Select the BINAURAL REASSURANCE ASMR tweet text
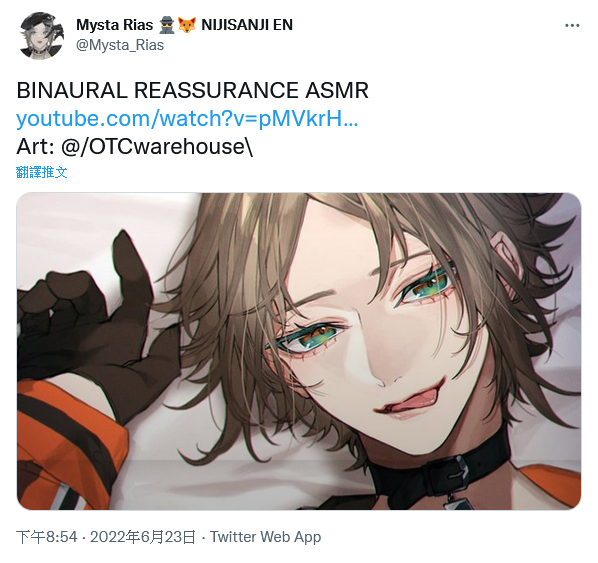The height and width of the screenshot is (563, 598). coord(193,90)
